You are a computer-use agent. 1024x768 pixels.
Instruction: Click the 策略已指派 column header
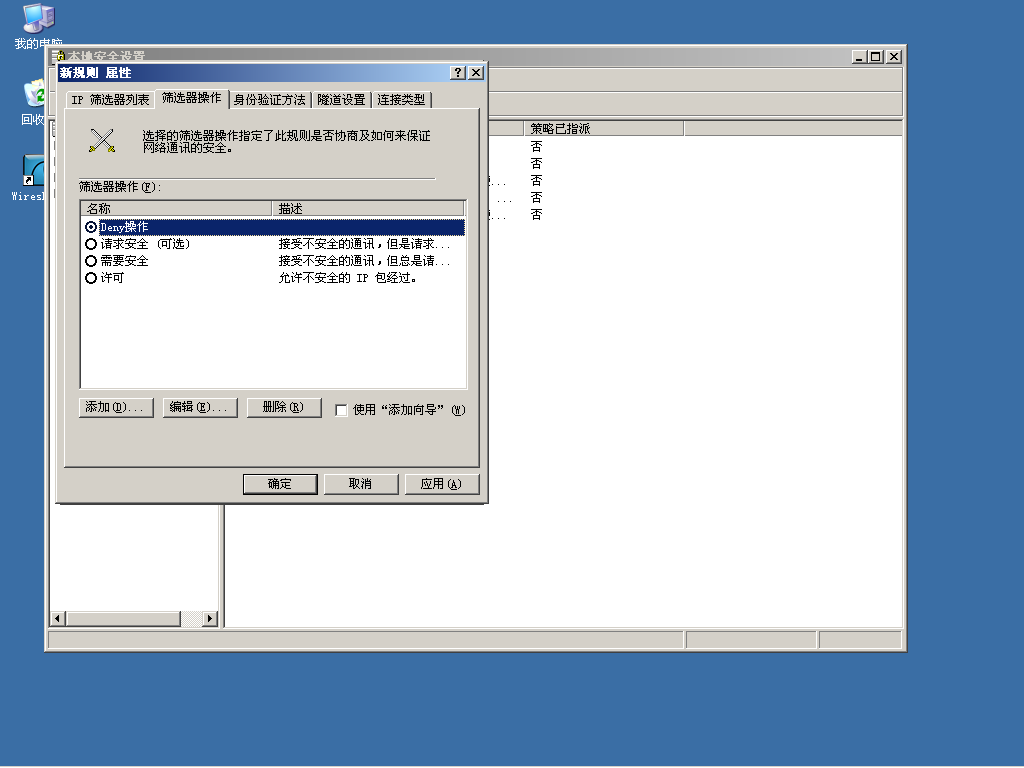(x=603, y=129)
